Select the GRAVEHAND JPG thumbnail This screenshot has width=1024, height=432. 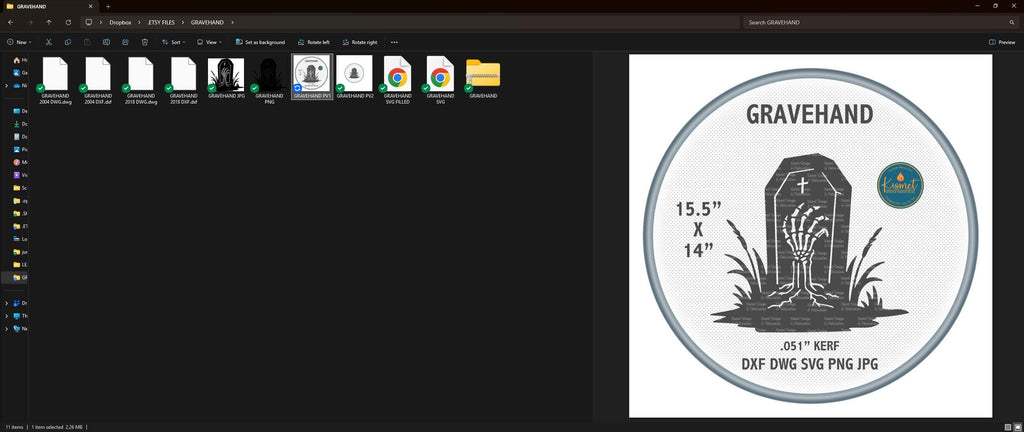click(226, 78)
